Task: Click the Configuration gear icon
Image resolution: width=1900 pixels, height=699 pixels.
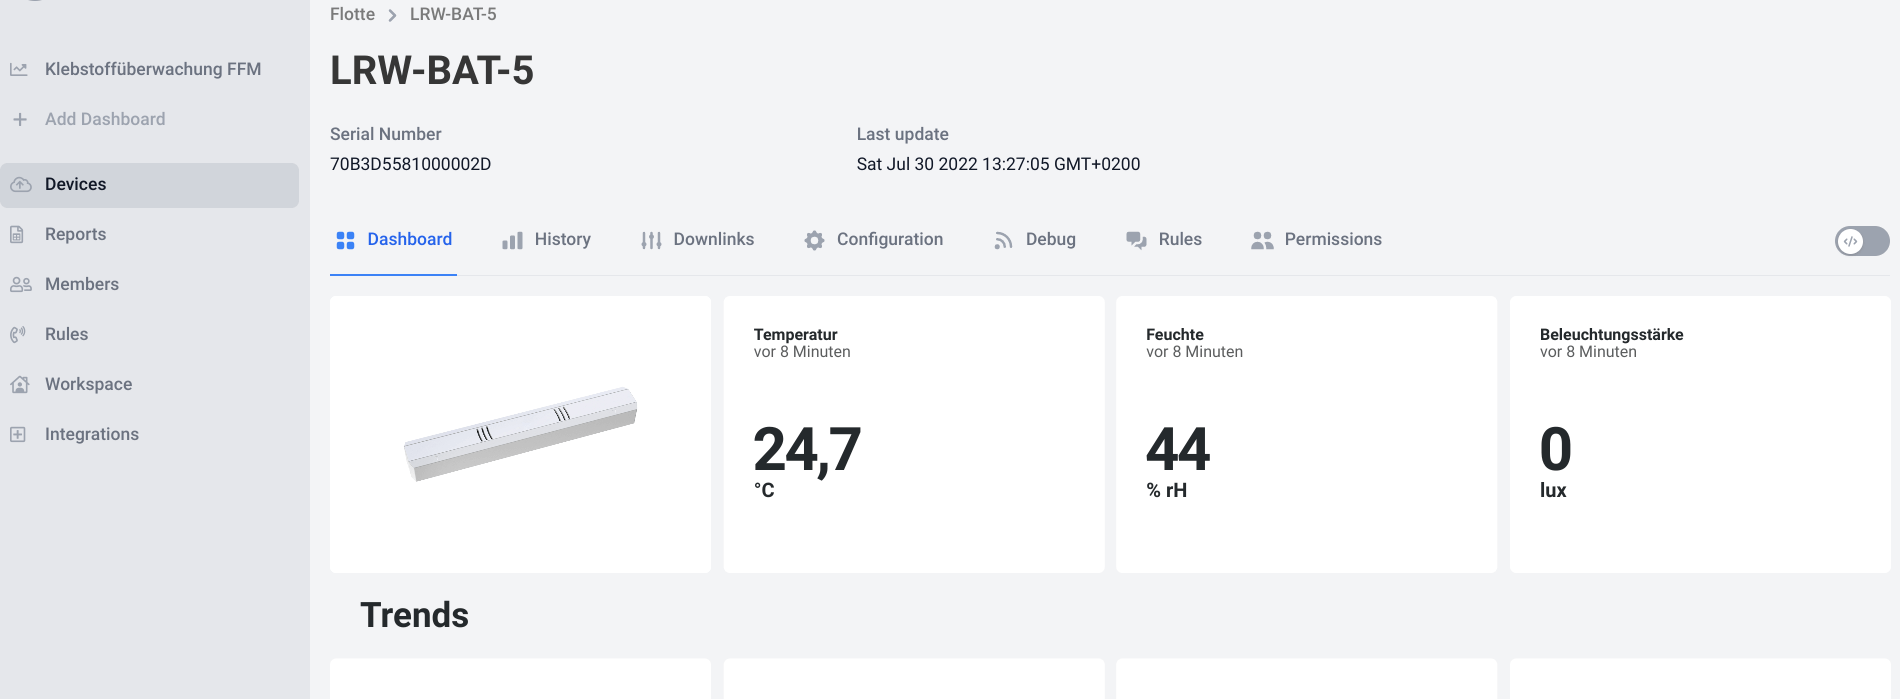Action: 814,241
